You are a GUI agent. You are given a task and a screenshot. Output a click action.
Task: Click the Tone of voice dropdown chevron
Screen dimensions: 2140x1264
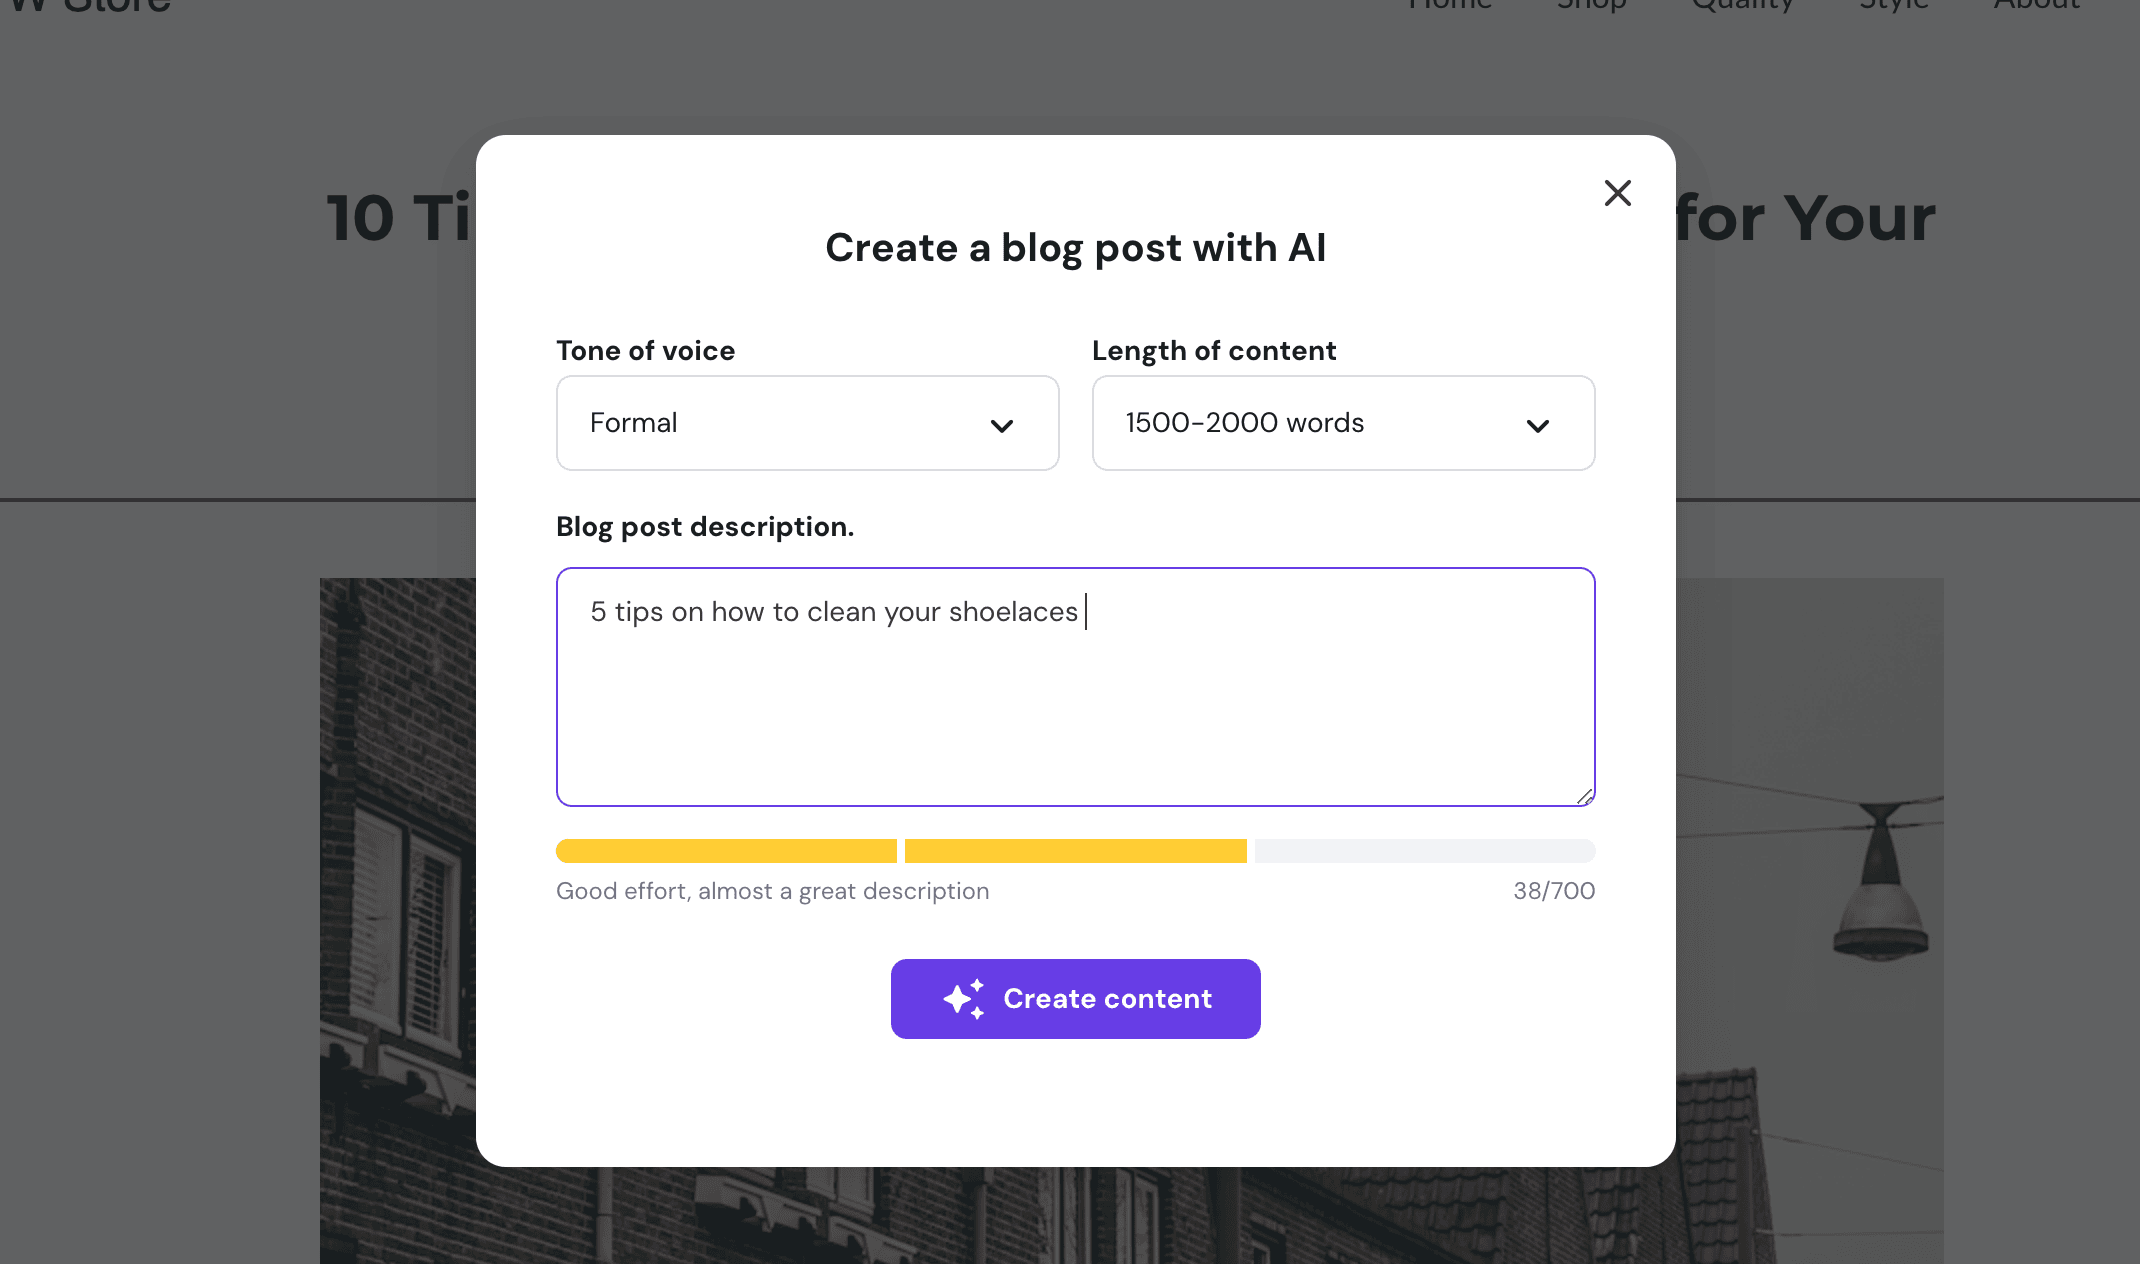pyautogui.click(x=1001, y=426)
